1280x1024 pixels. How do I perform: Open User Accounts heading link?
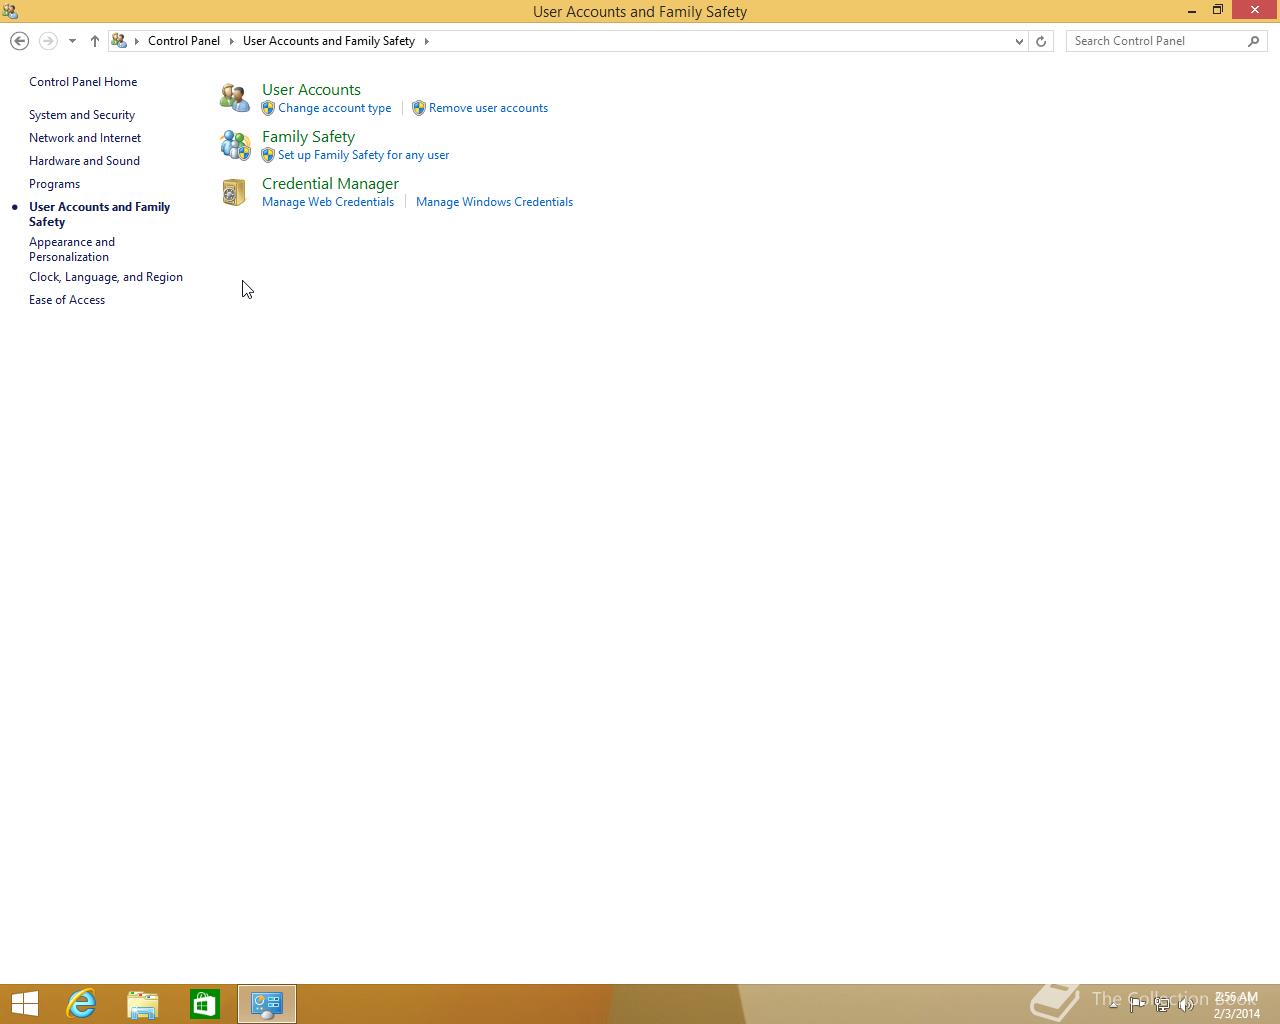(311, 90)
